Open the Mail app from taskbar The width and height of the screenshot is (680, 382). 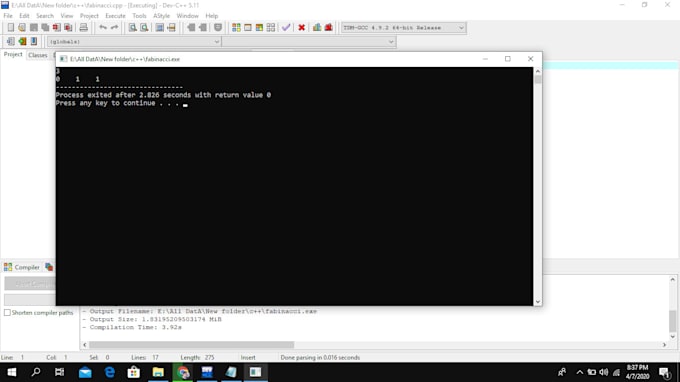click(85, 372)
